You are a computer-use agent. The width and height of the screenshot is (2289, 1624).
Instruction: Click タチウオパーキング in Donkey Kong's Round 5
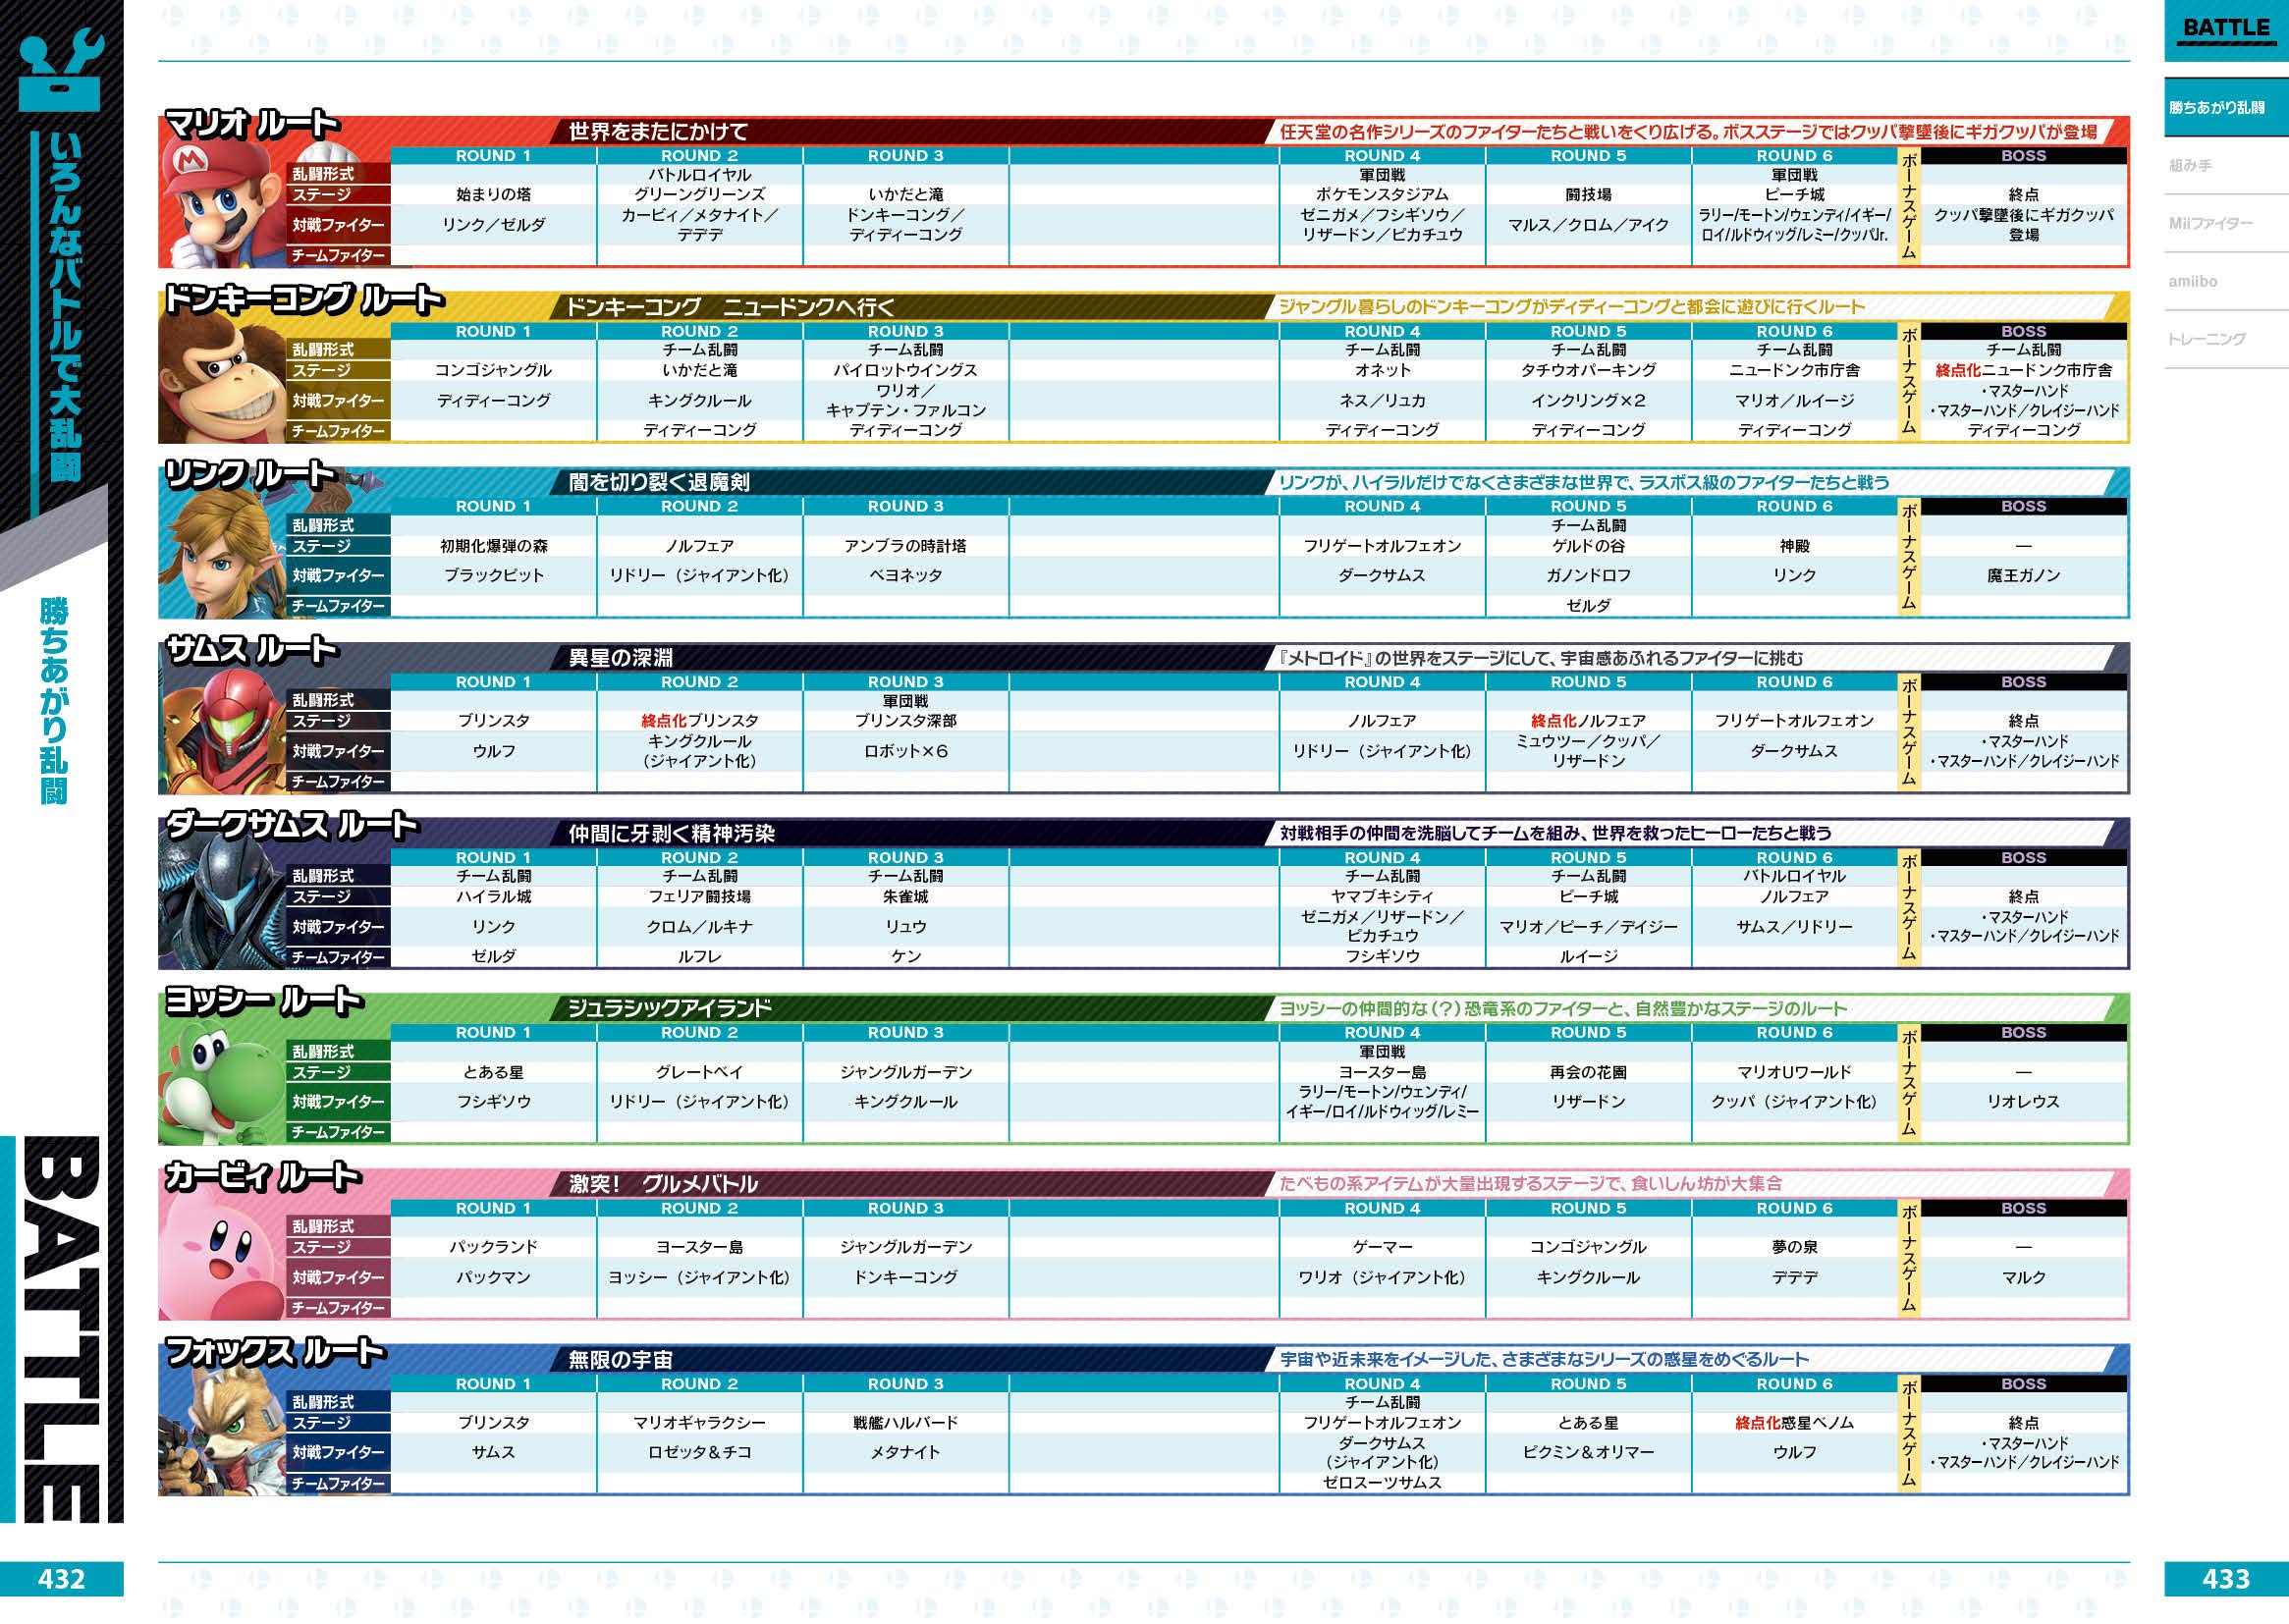click(x=1588, y=370)
